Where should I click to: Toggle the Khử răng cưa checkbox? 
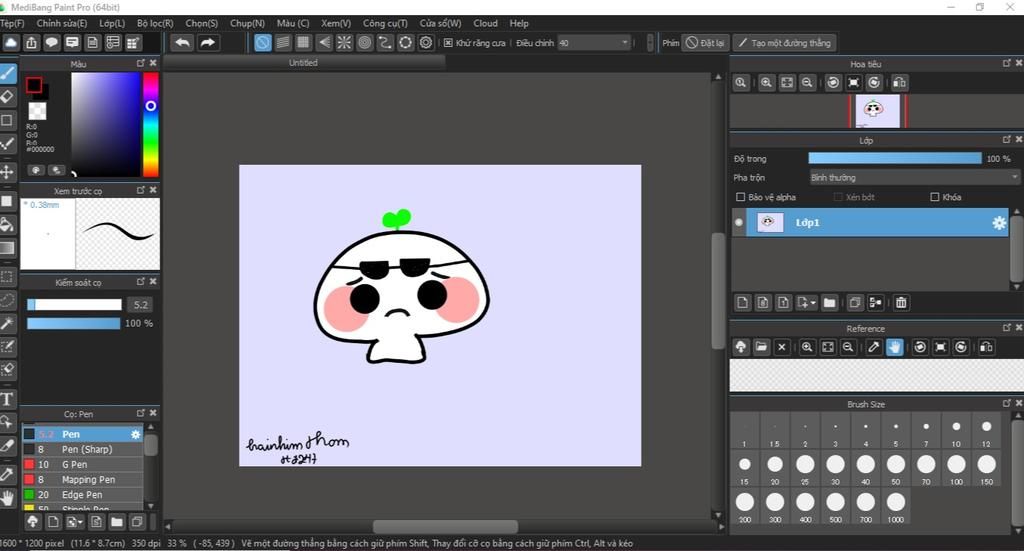click(448, 43)
